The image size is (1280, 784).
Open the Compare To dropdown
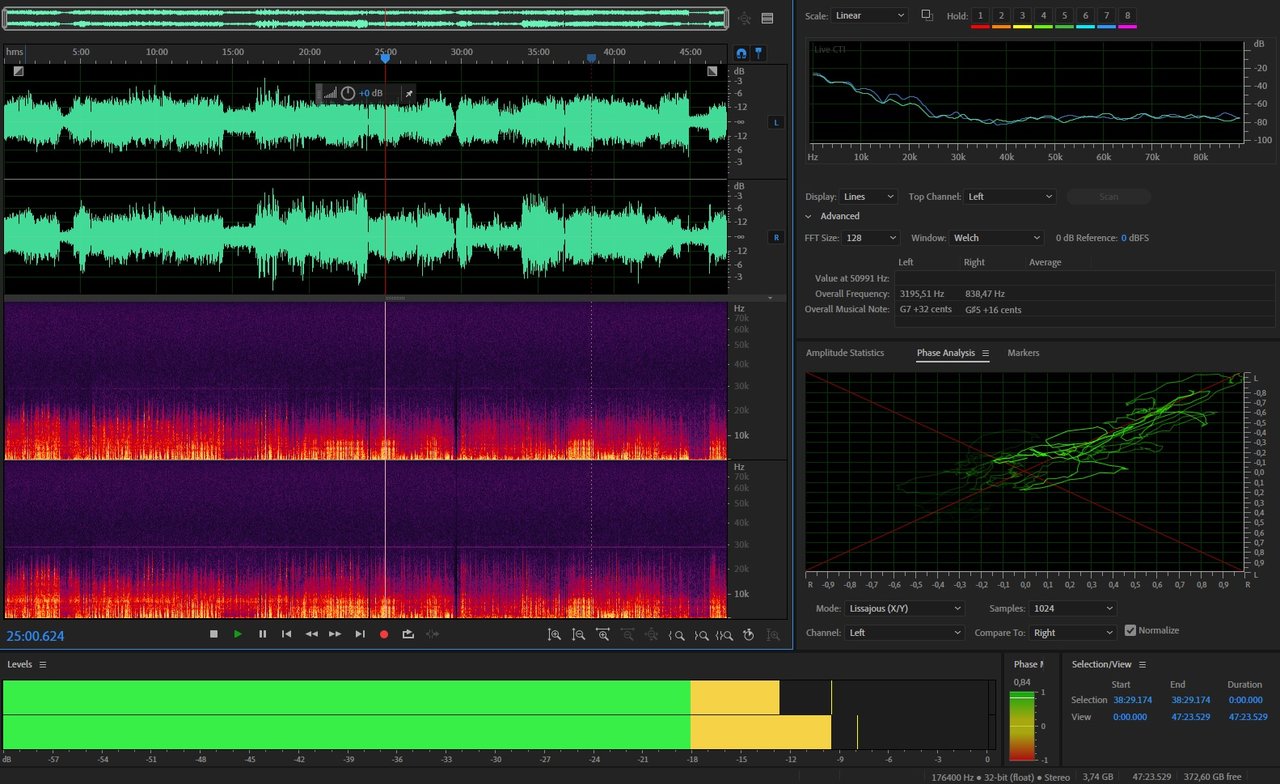[1073, 632]
